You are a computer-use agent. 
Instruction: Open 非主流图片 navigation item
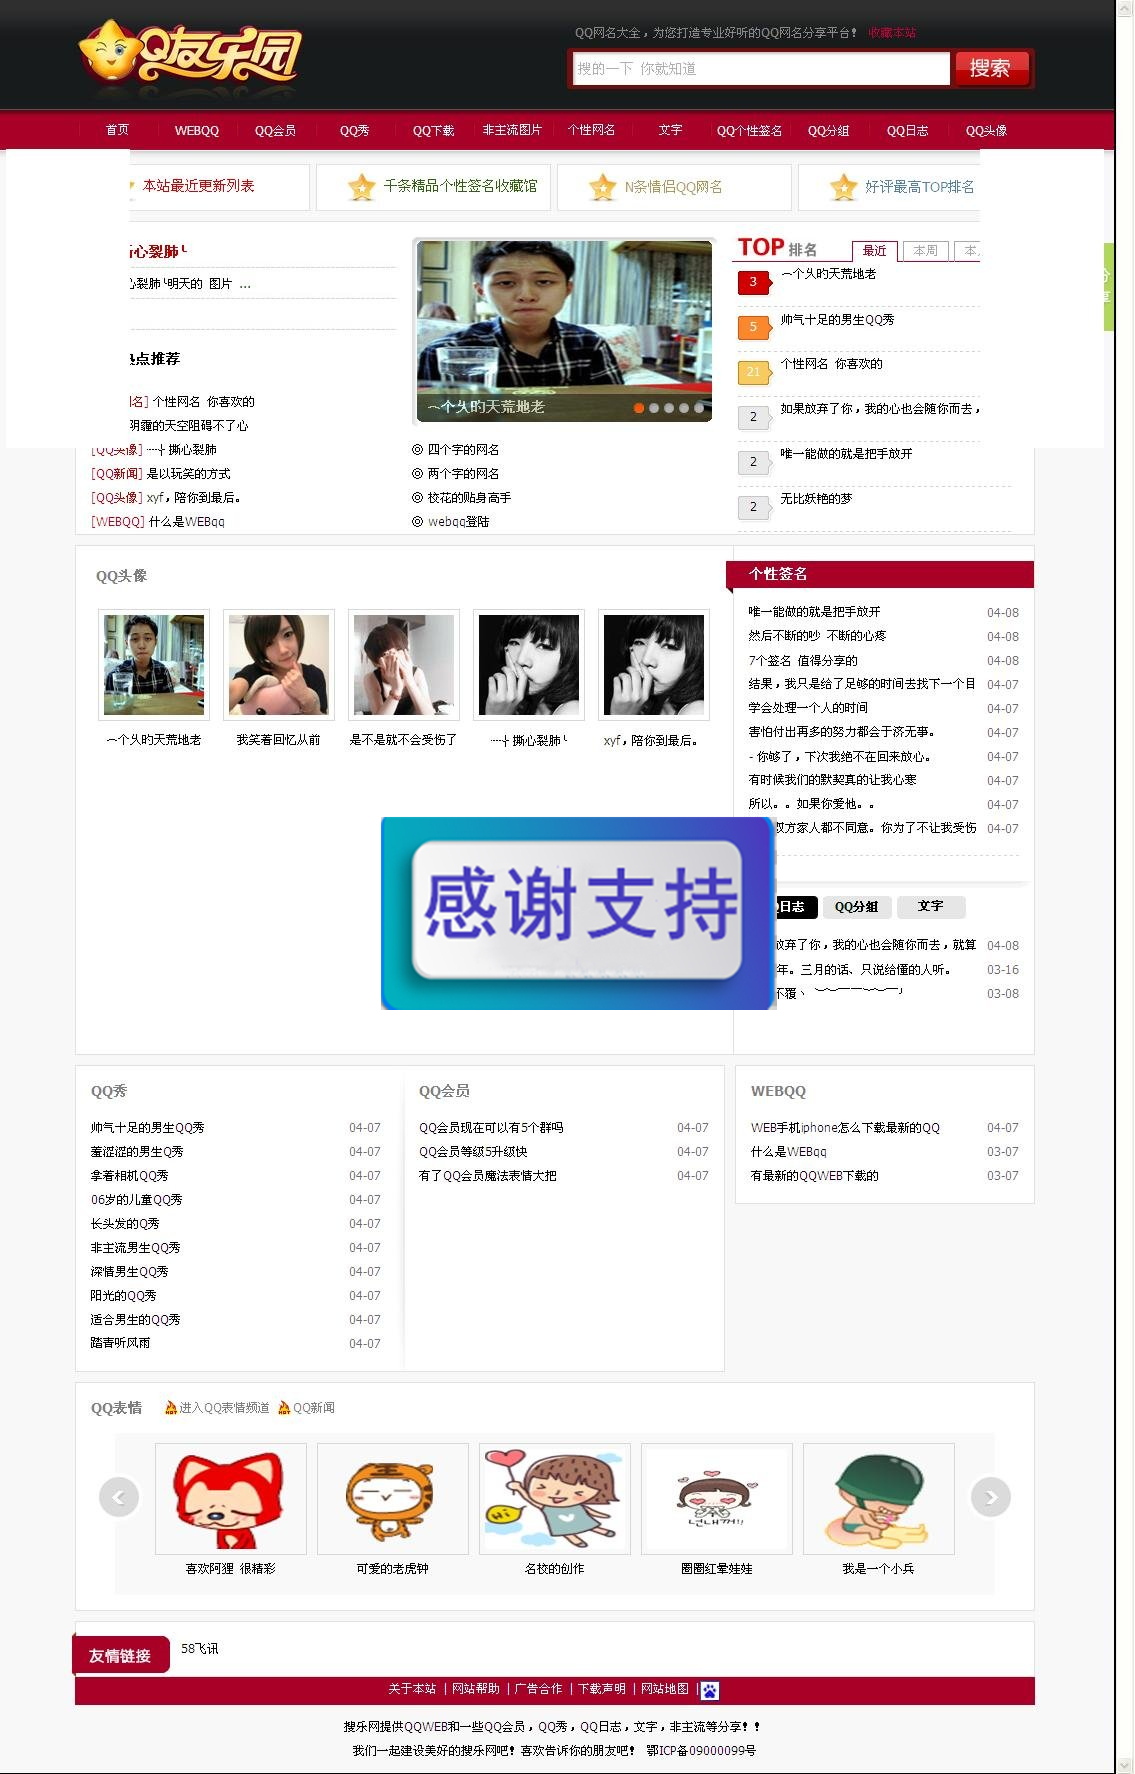512,130
